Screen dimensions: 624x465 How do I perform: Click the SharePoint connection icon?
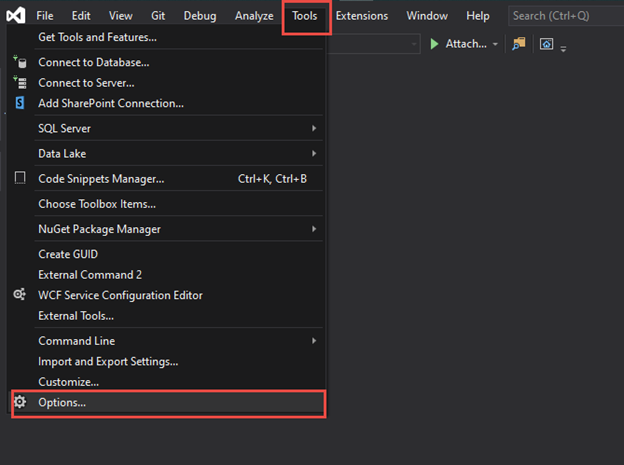coord(19,103)
